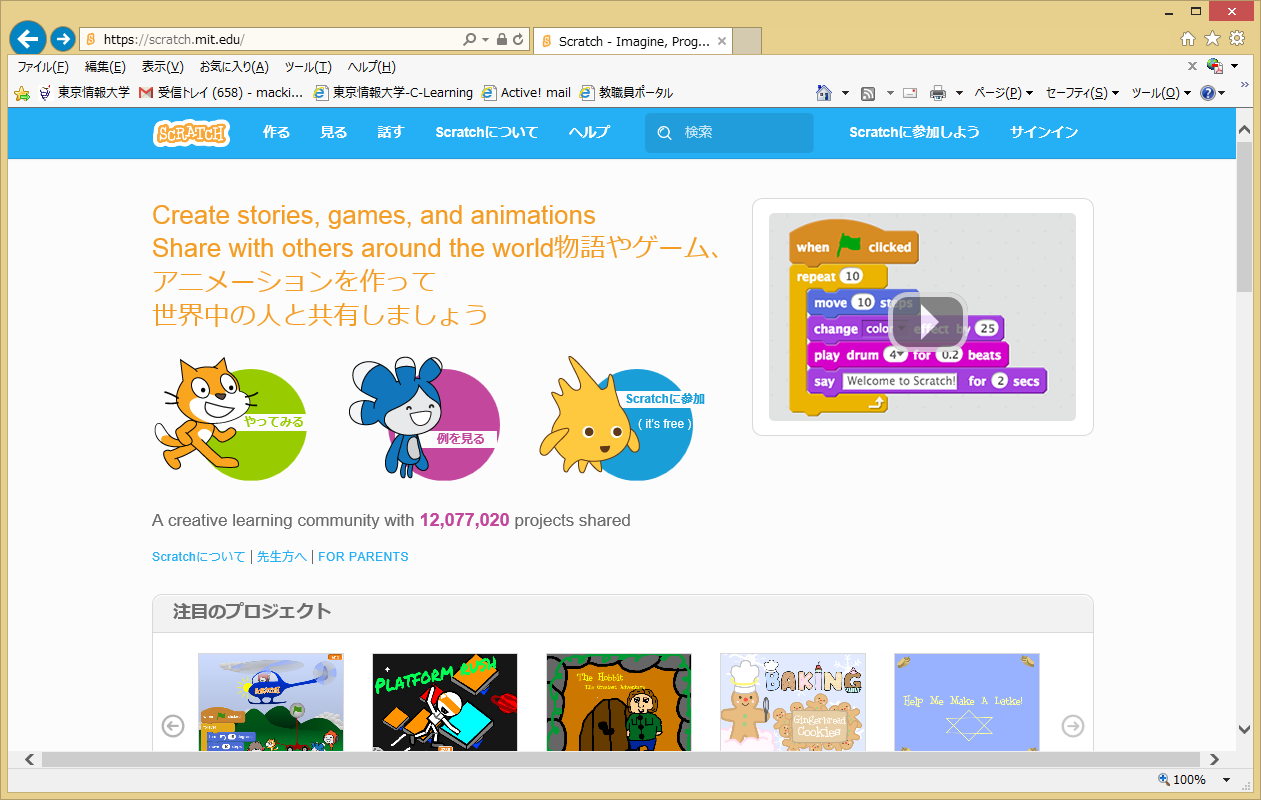Click the padlock security icon in address bar

pyautogui.click(x=502, y=40)
